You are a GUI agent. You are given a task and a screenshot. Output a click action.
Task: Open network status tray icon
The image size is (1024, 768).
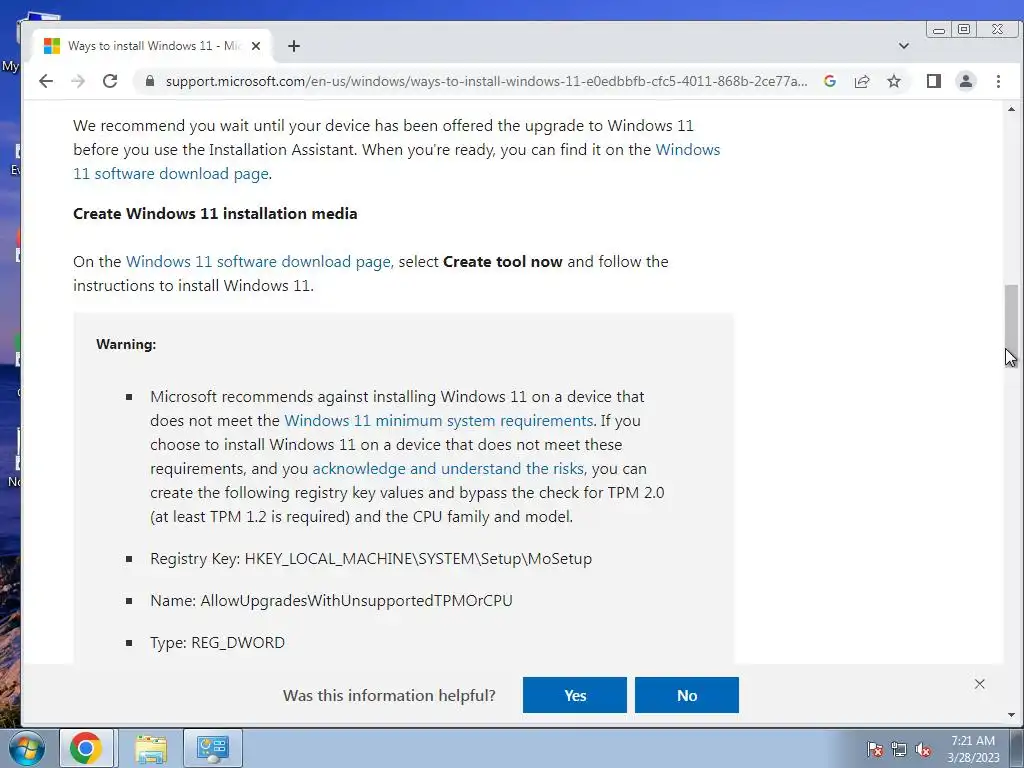click(899, 749)
